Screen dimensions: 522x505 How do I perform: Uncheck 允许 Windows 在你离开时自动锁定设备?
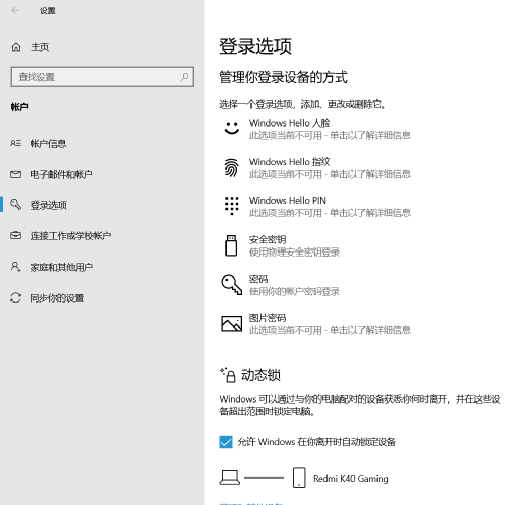tap(226, 442)
